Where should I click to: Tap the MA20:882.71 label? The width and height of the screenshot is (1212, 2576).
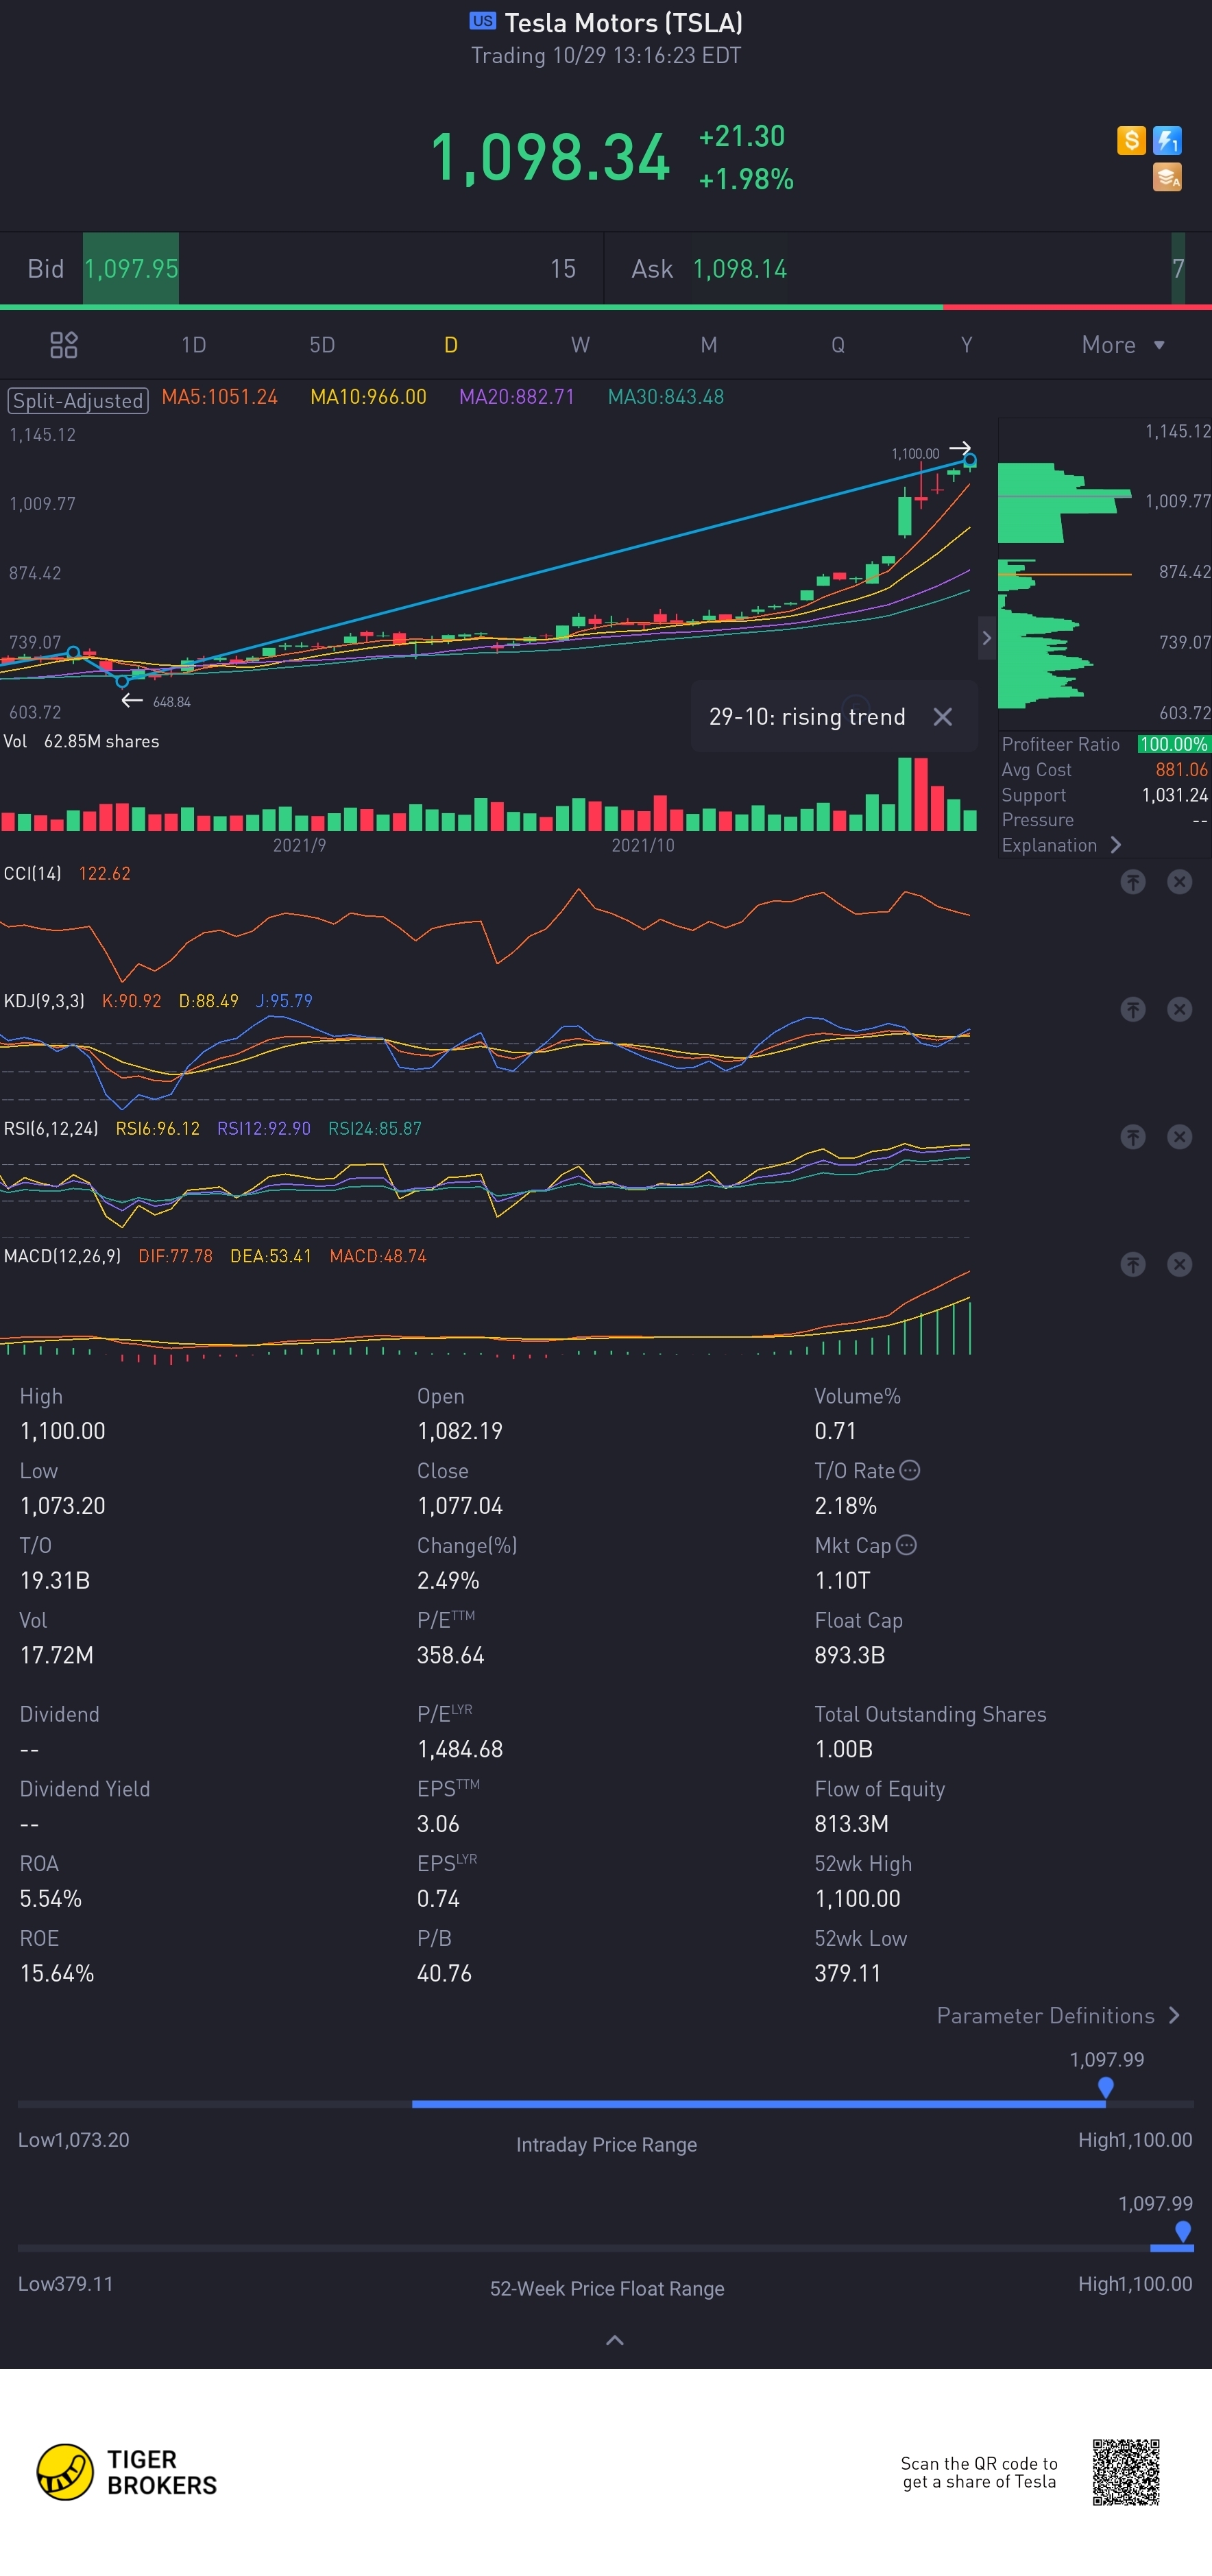point(516,397)
